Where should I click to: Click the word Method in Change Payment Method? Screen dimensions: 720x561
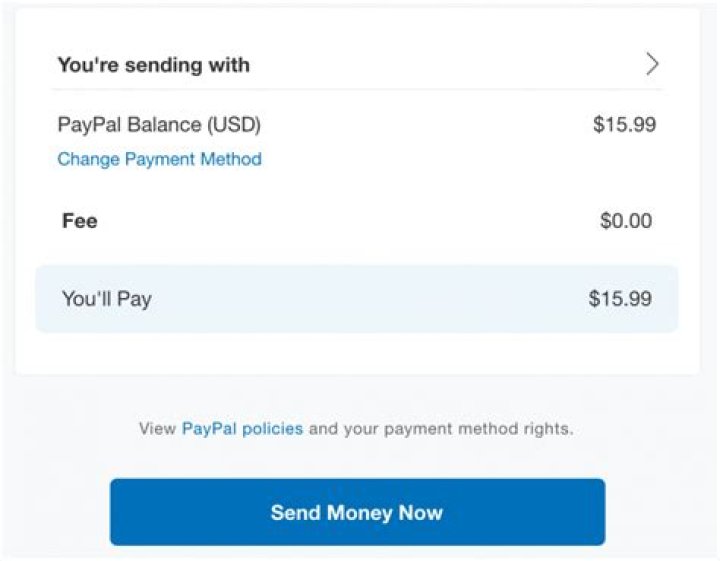[x=230, y=159]
